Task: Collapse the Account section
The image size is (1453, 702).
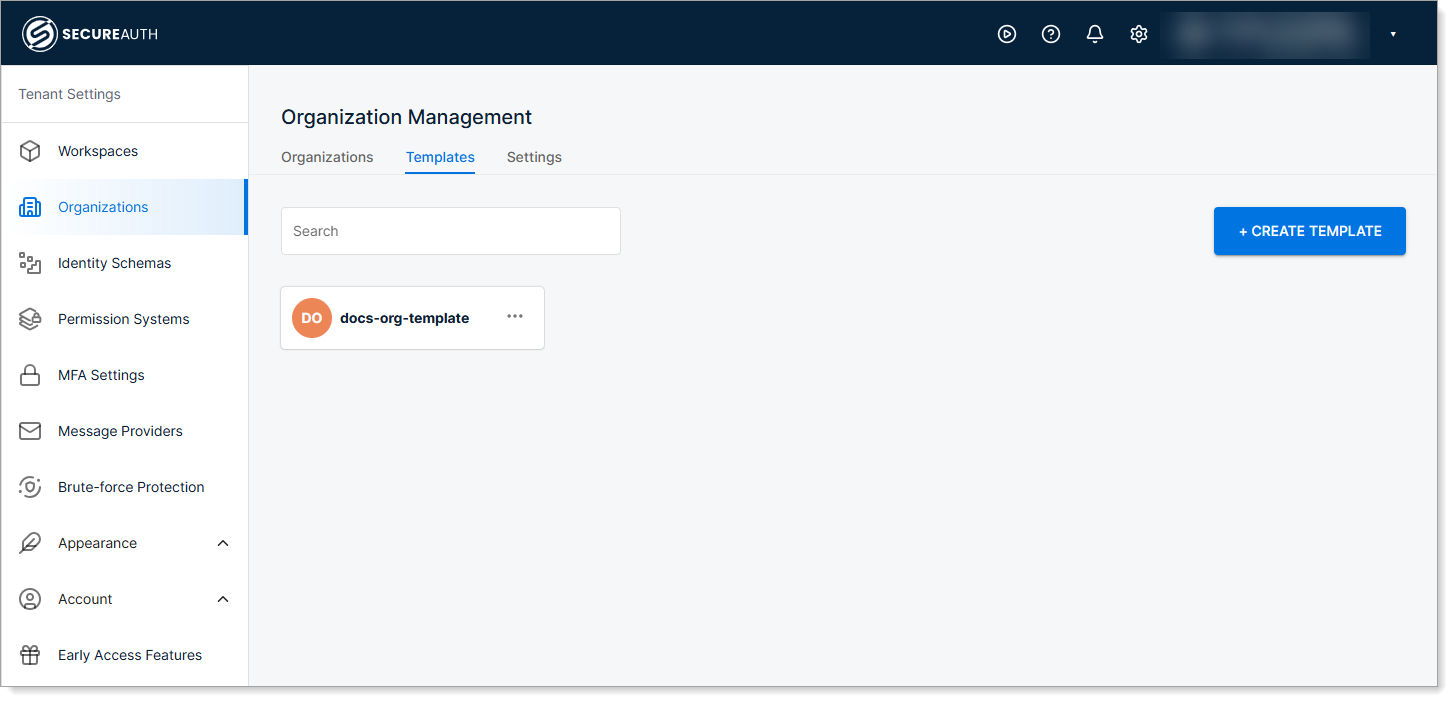Action: tap(222, 599)
